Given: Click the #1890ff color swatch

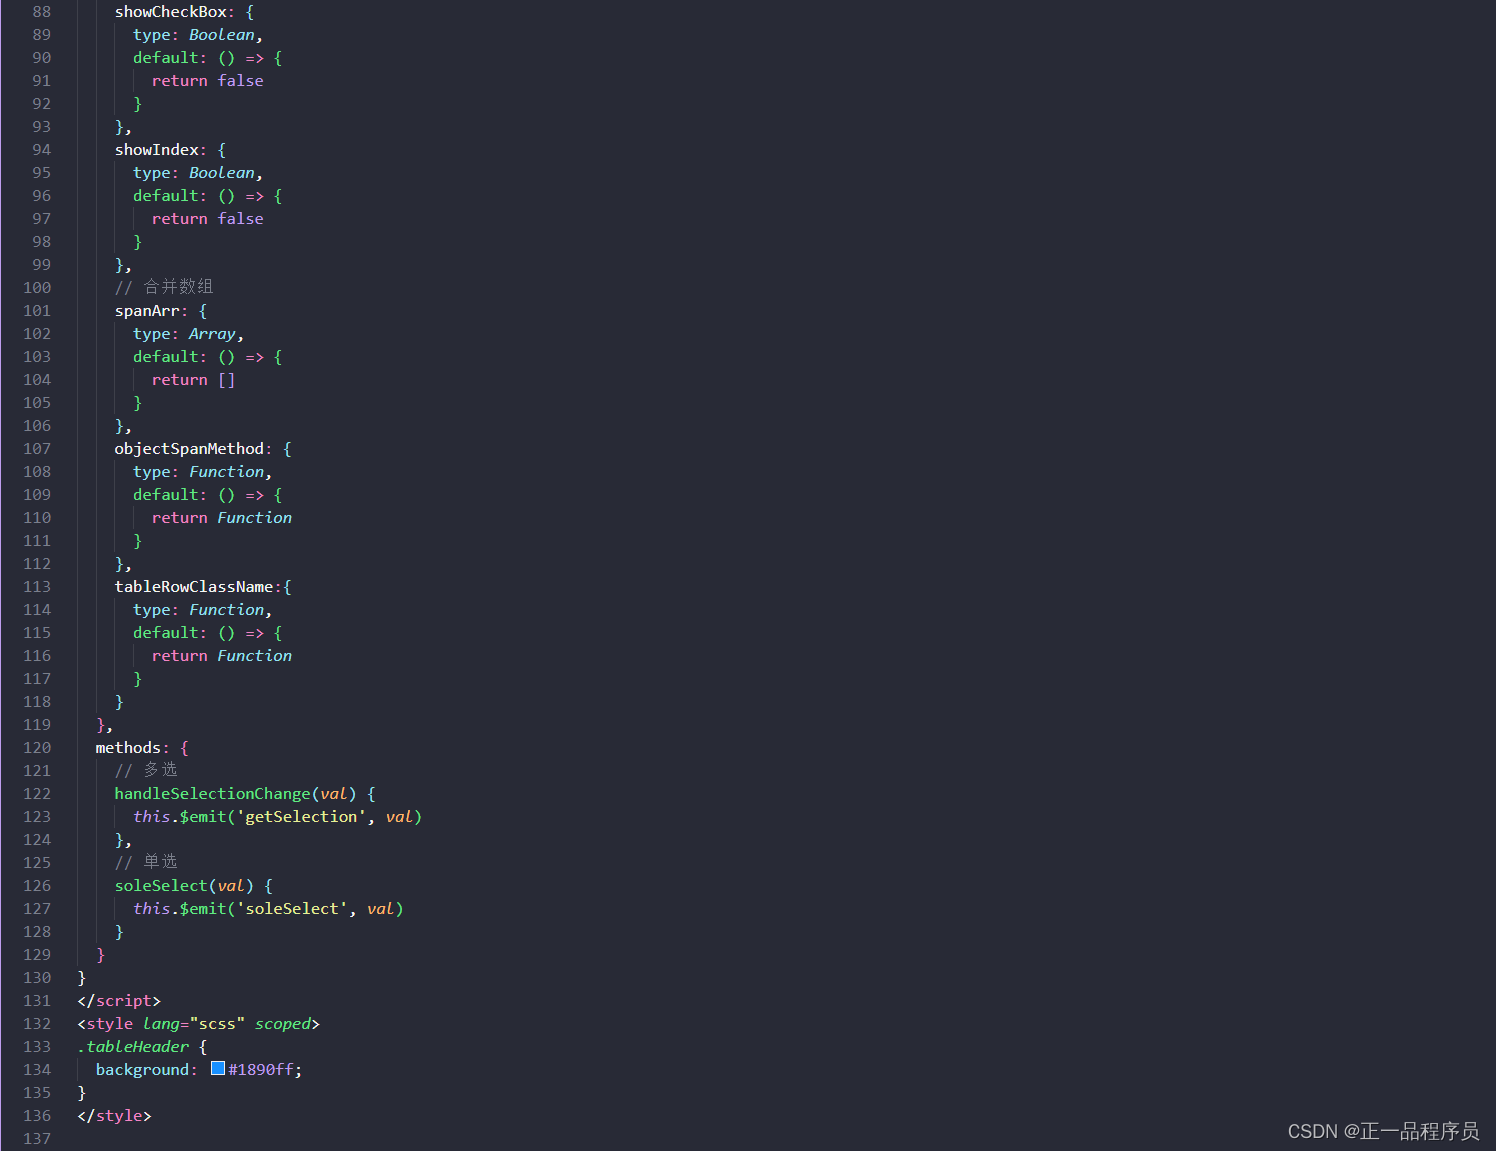Looking at the screenshot, I should coord(218,1068).
